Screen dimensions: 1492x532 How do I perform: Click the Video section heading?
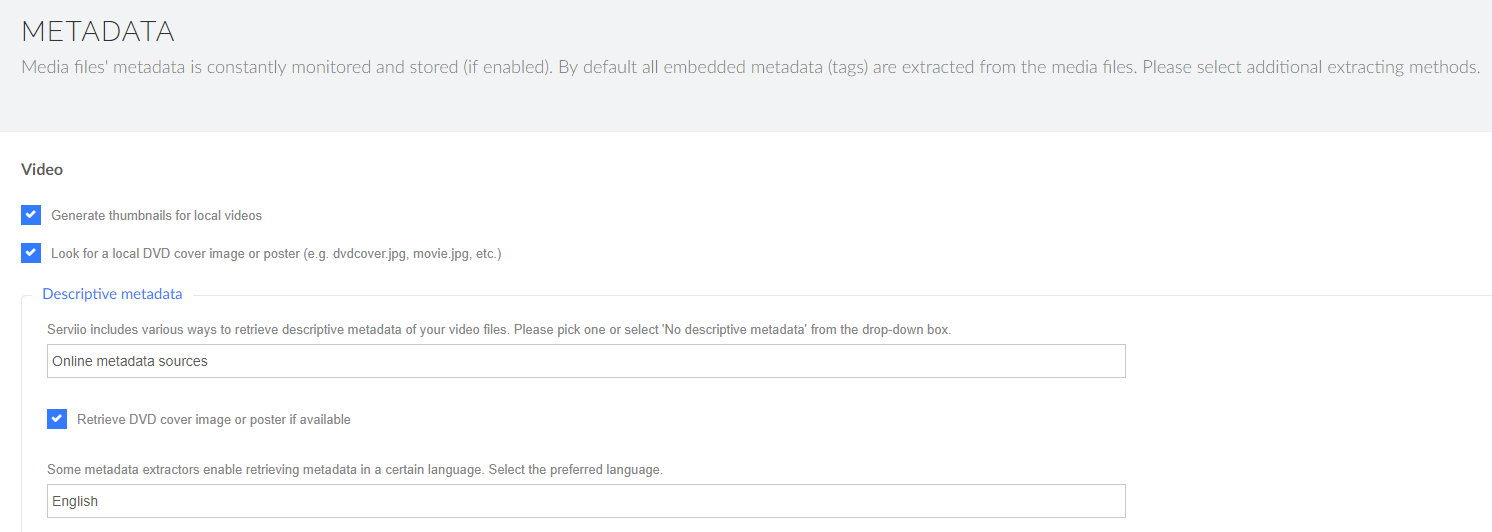pyautogui.click(x=42, y=170)
